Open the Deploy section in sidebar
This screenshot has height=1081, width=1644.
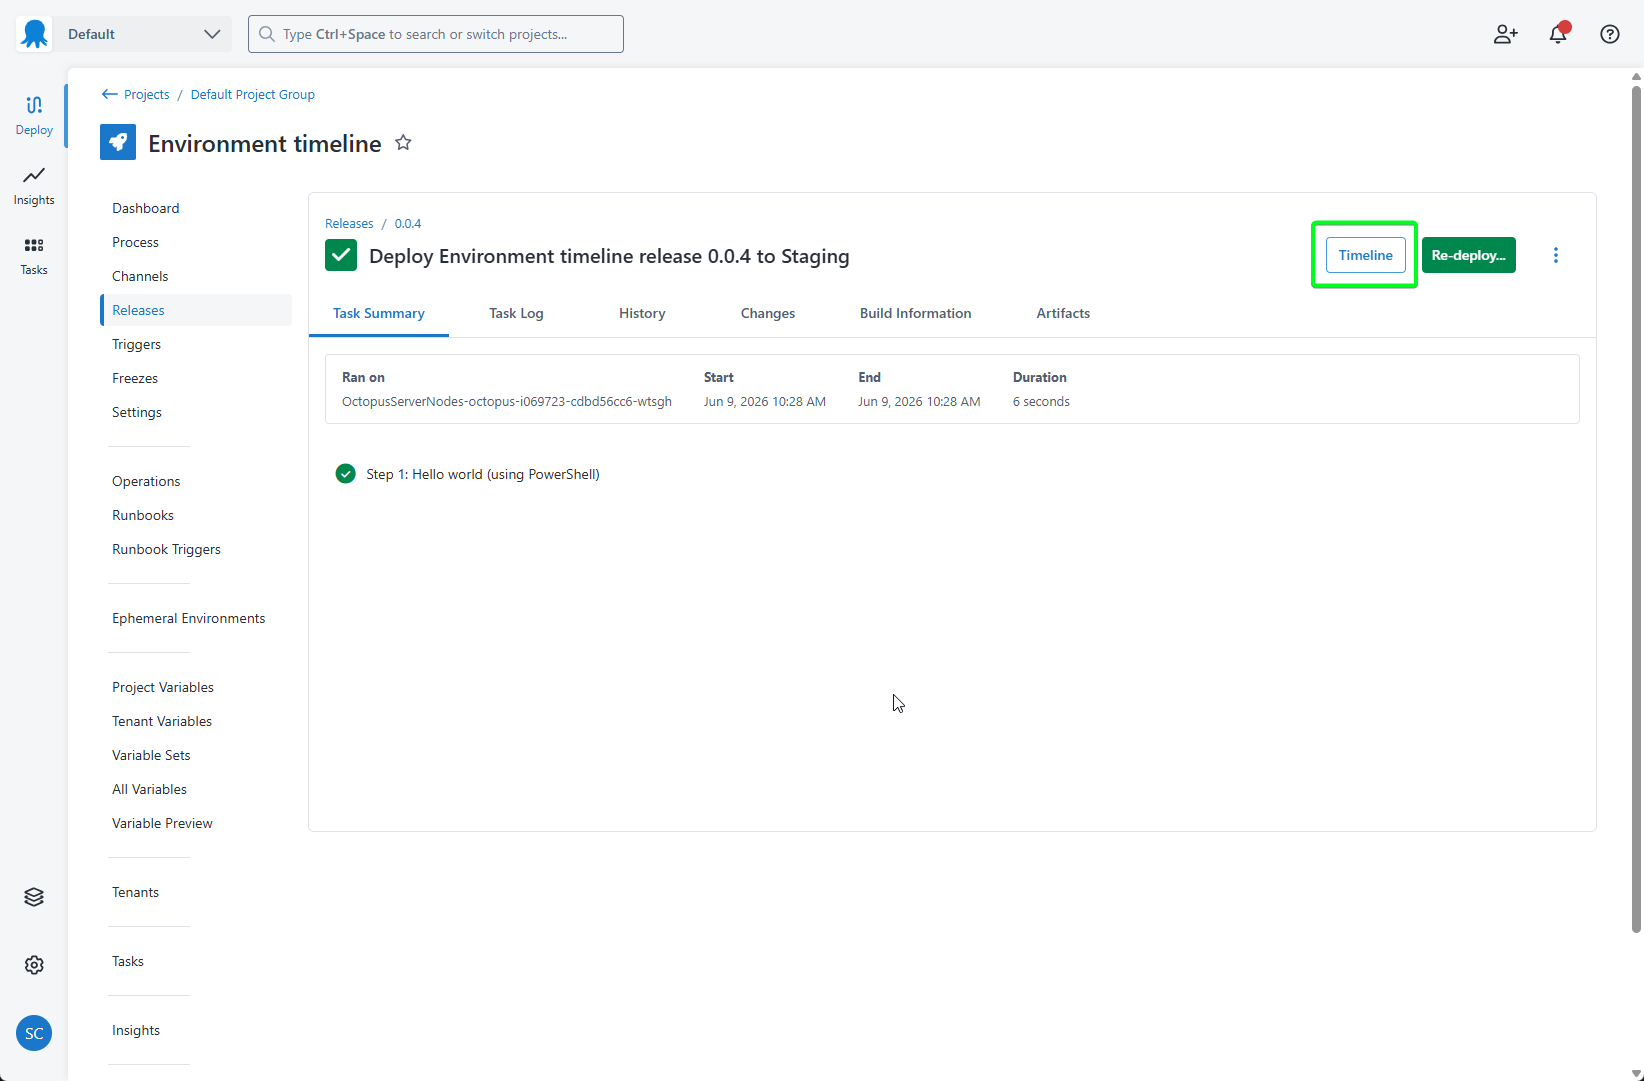click(34, 116)
